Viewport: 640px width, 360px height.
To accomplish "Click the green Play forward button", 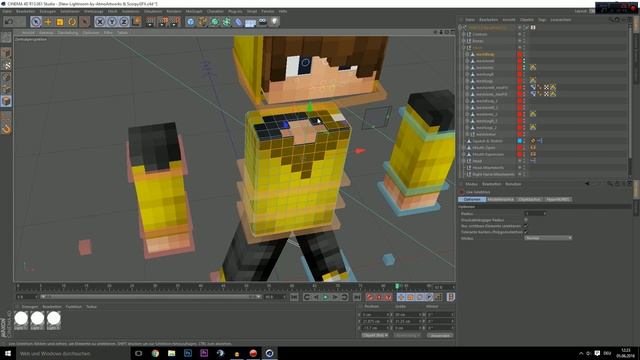I will pyautogui.click(x=325, y=297).
